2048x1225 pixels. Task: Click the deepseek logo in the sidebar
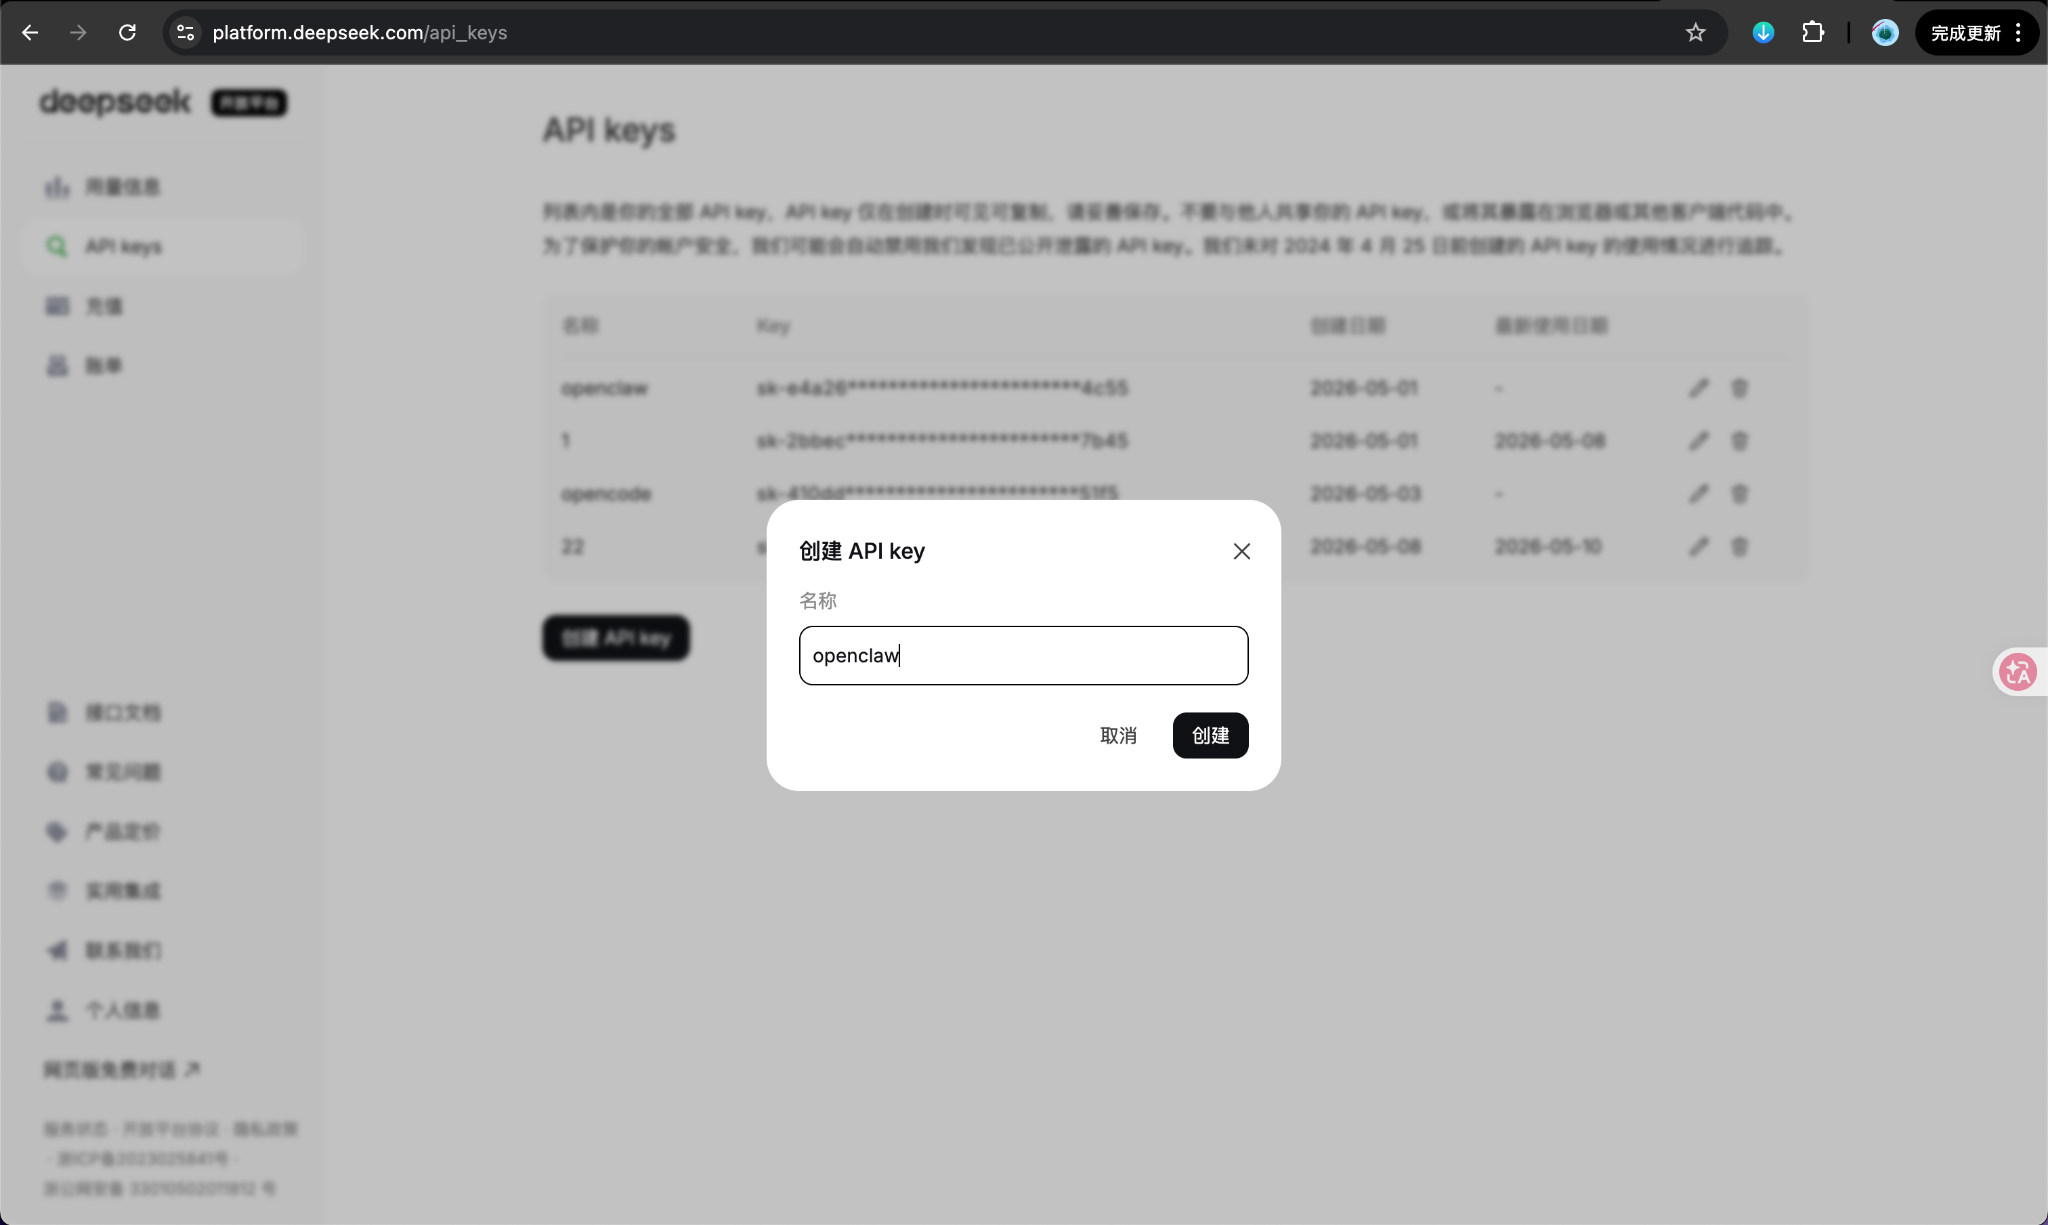pyautogui.click(x=115, y=102)
